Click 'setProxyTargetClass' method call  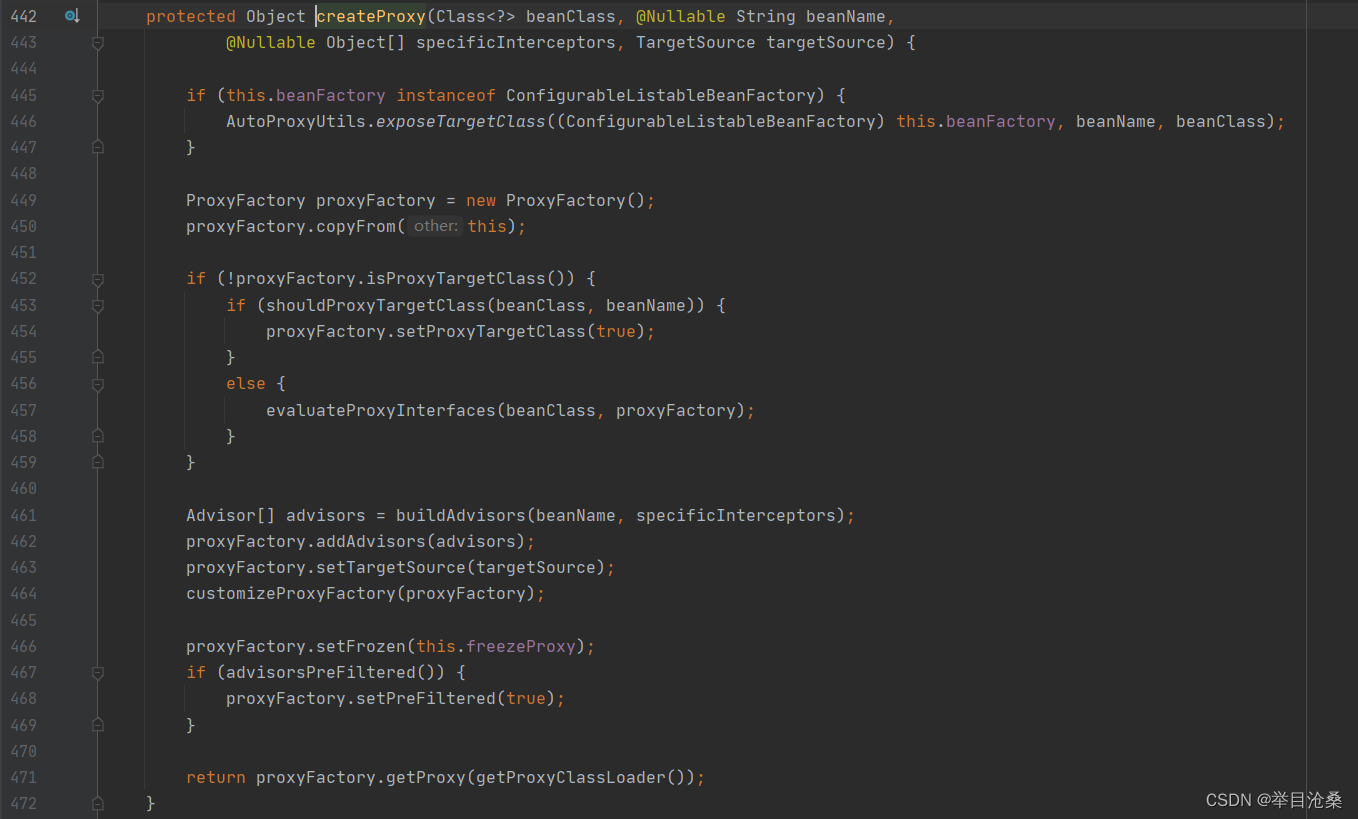point(491,331)
